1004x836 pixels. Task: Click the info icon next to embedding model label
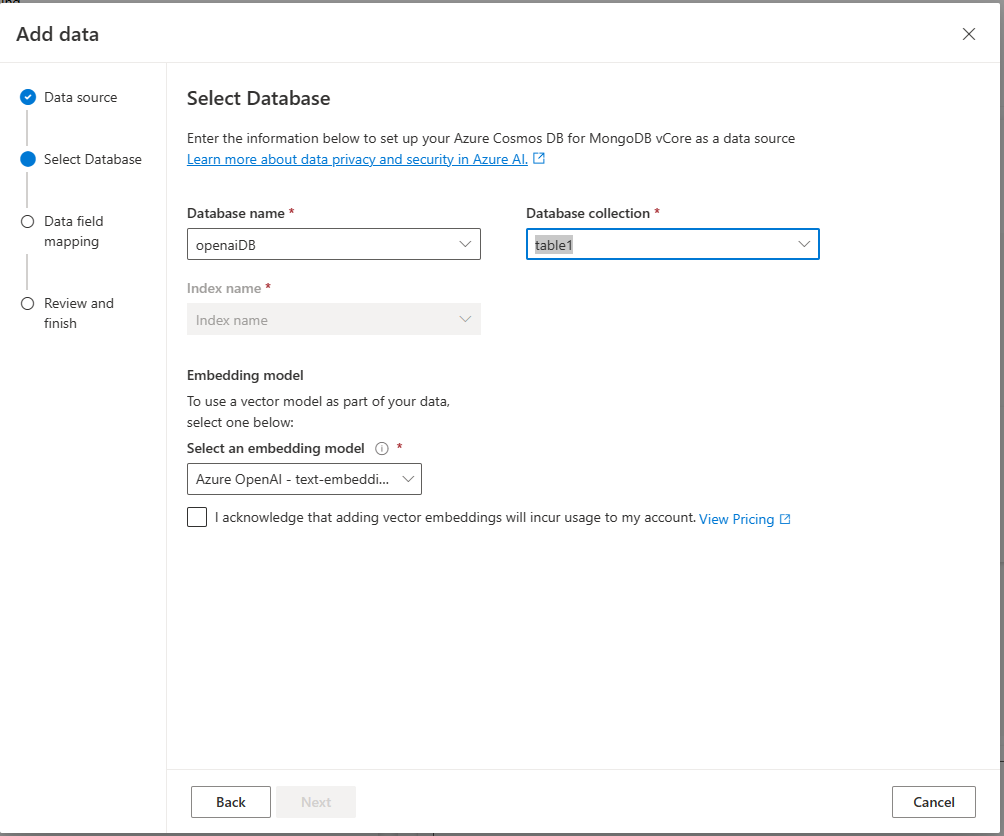click(x=381, y=448)
